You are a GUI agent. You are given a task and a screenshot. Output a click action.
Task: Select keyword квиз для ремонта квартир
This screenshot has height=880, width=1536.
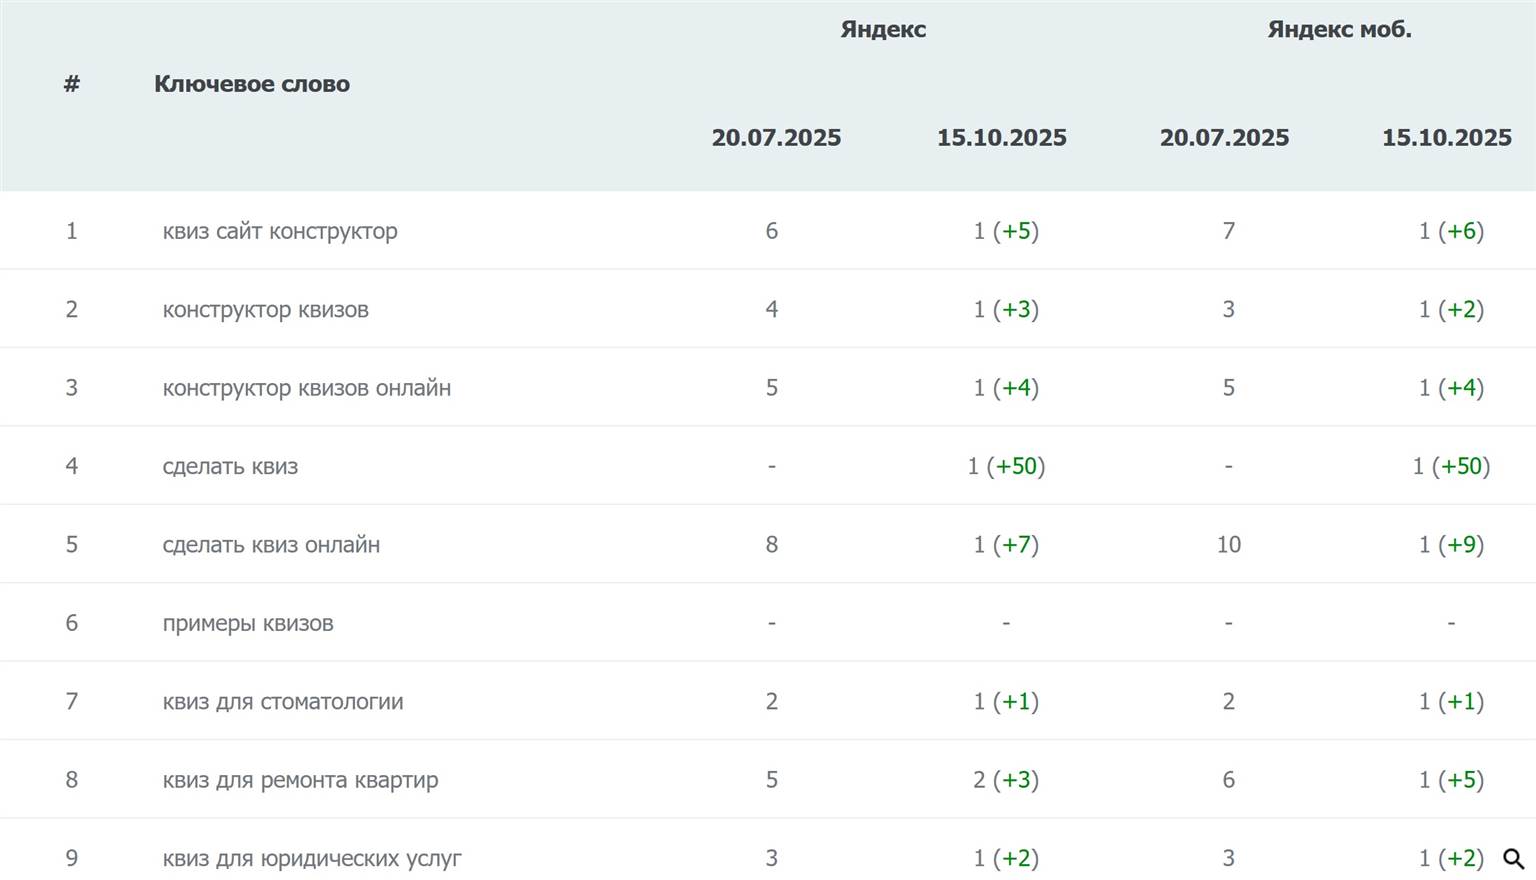pos(300,780)
